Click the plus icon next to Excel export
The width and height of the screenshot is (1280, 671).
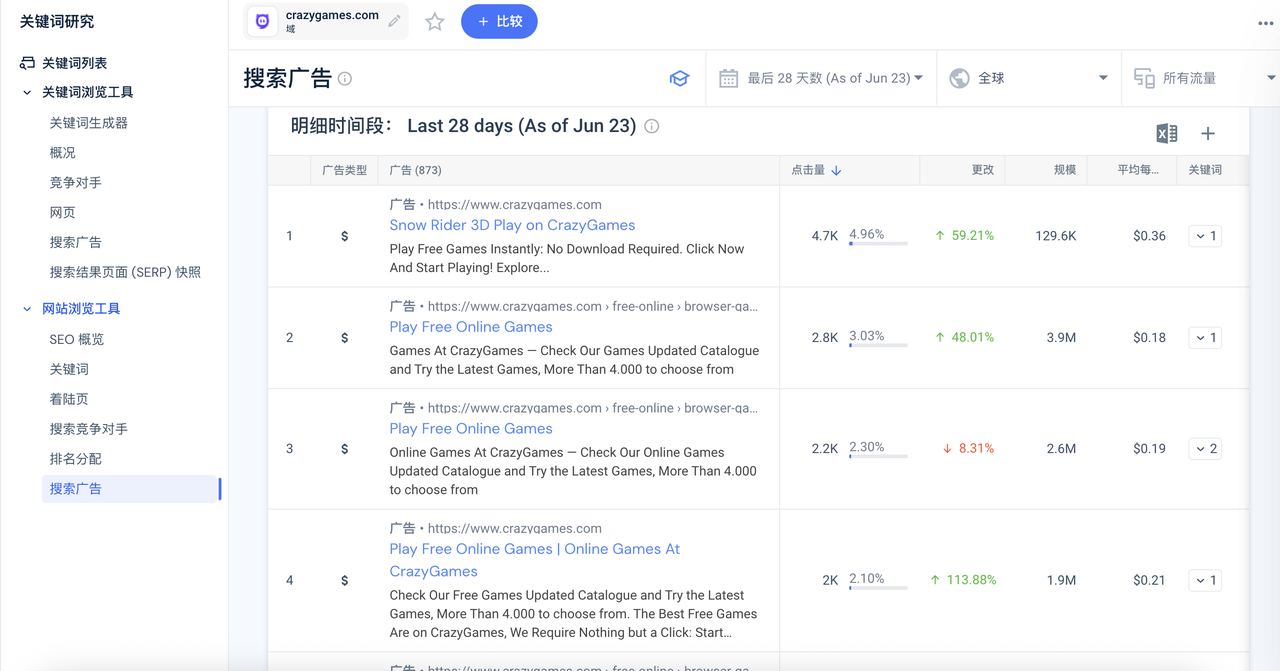(1208, 134)
